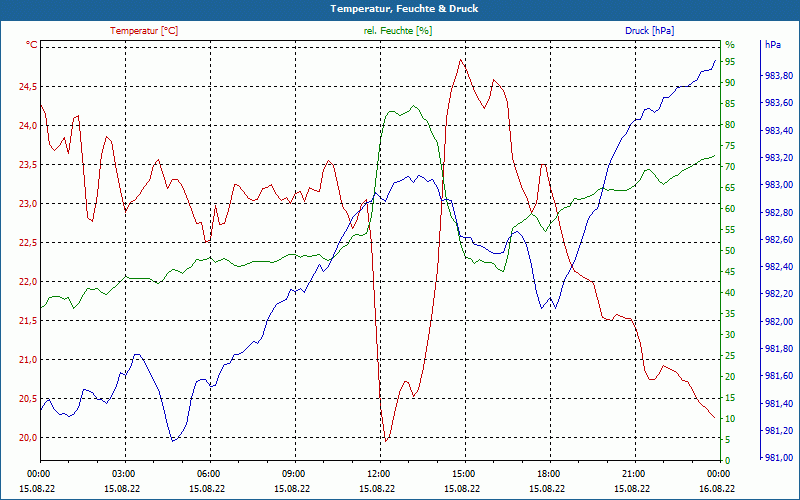Screen dimensions: 800x500
Task: Click the 03:00 time axis label
Action: 122,473
